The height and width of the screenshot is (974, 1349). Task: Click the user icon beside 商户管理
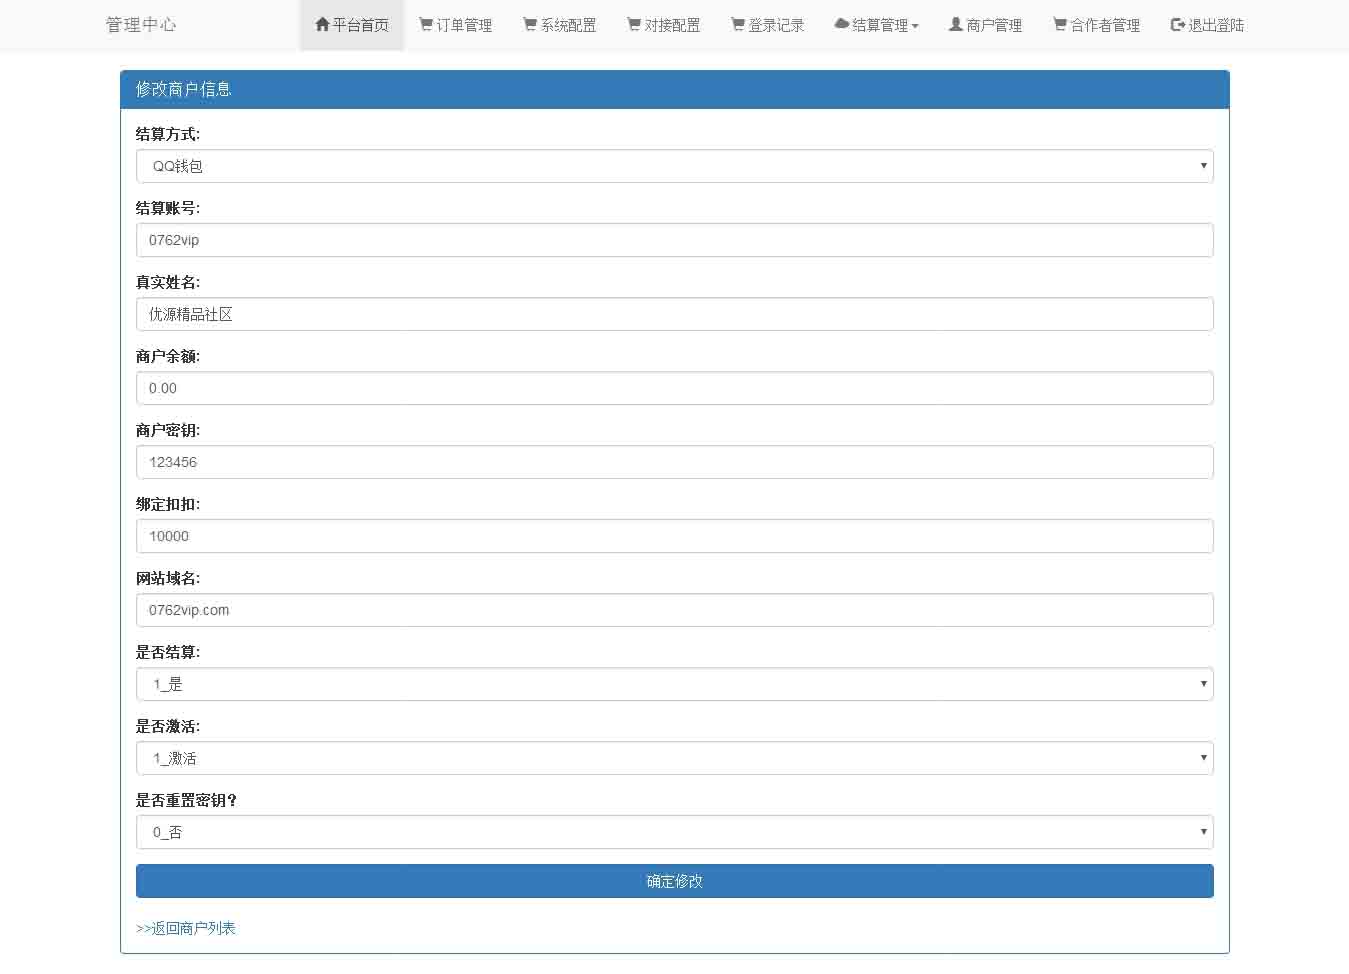[x=956, y=25]
